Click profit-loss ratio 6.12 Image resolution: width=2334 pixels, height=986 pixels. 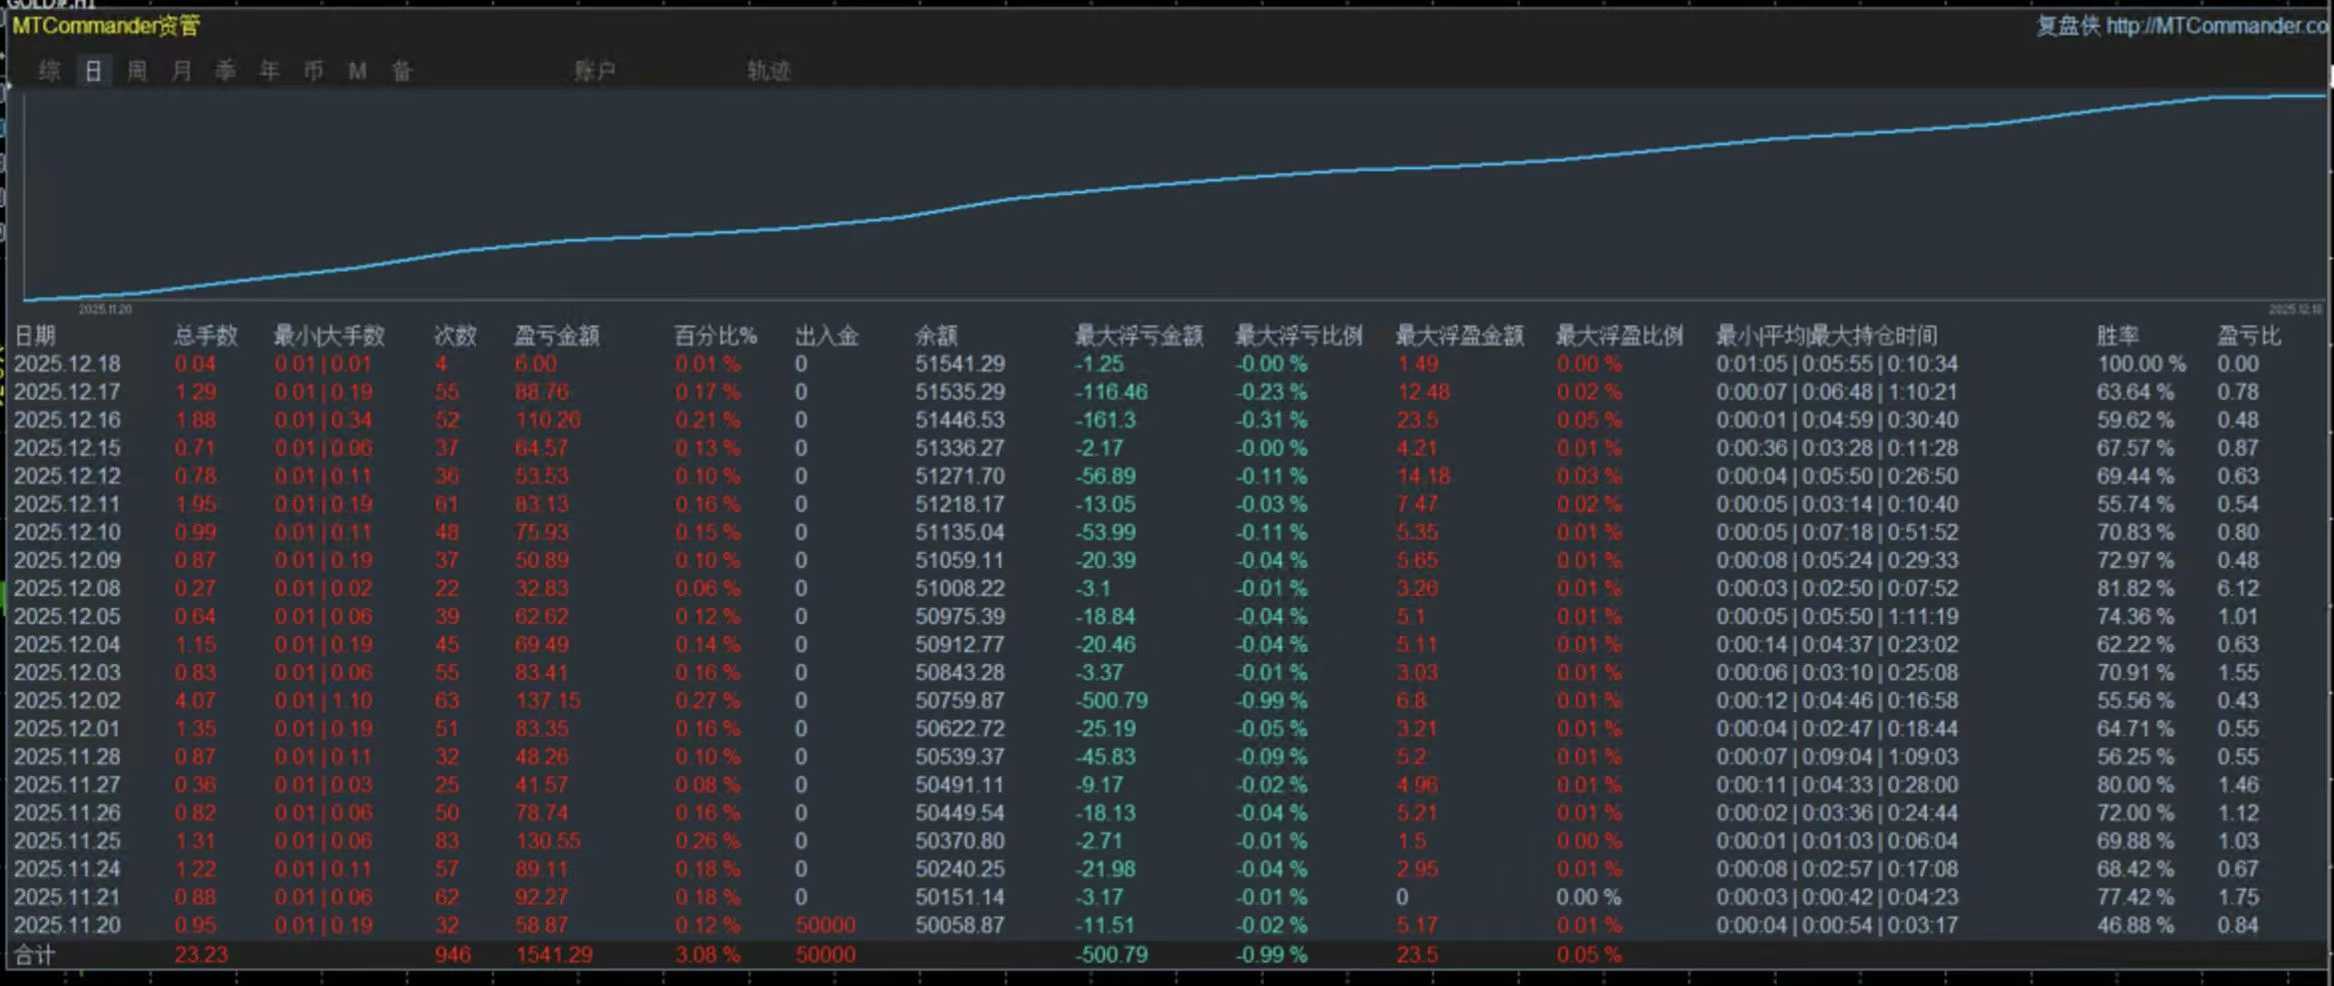coord(2238,589)
